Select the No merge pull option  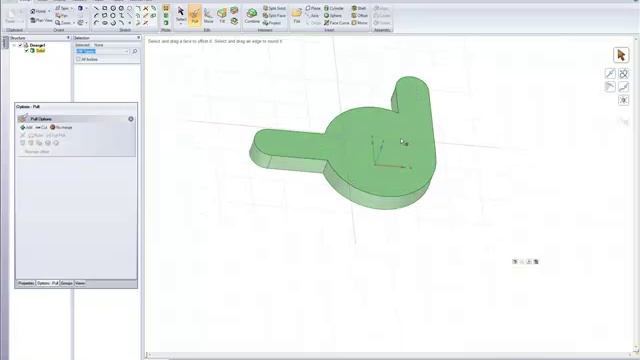(61, 127)
